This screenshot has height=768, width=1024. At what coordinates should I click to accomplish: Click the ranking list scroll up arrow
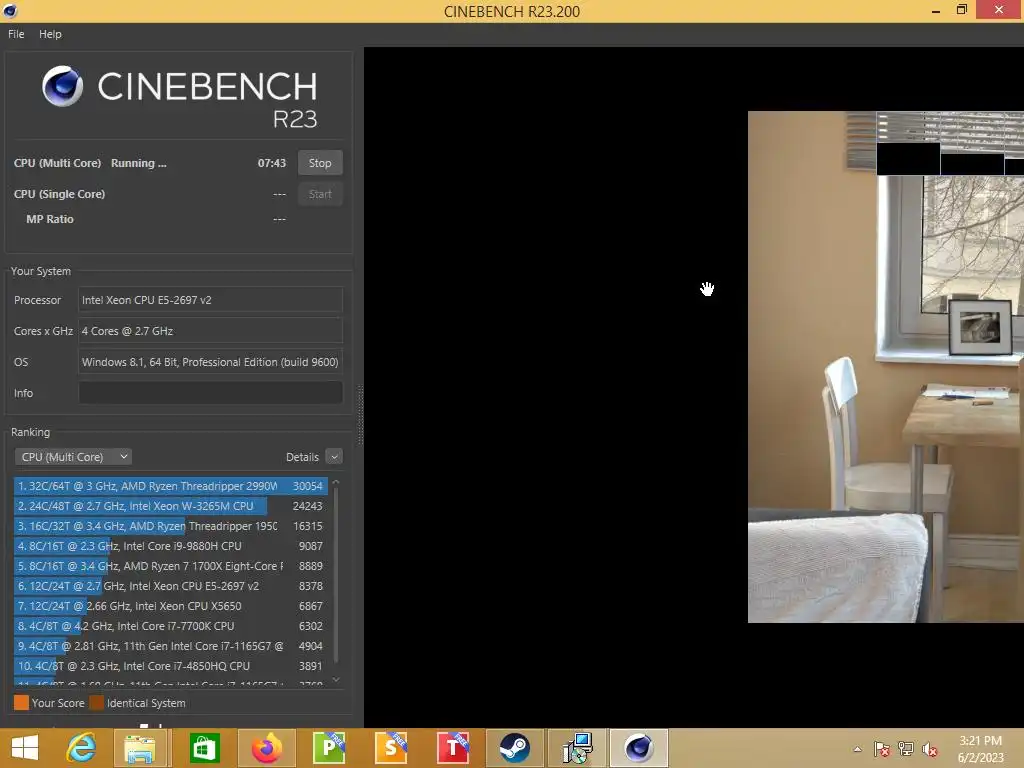tap(336, 482)
